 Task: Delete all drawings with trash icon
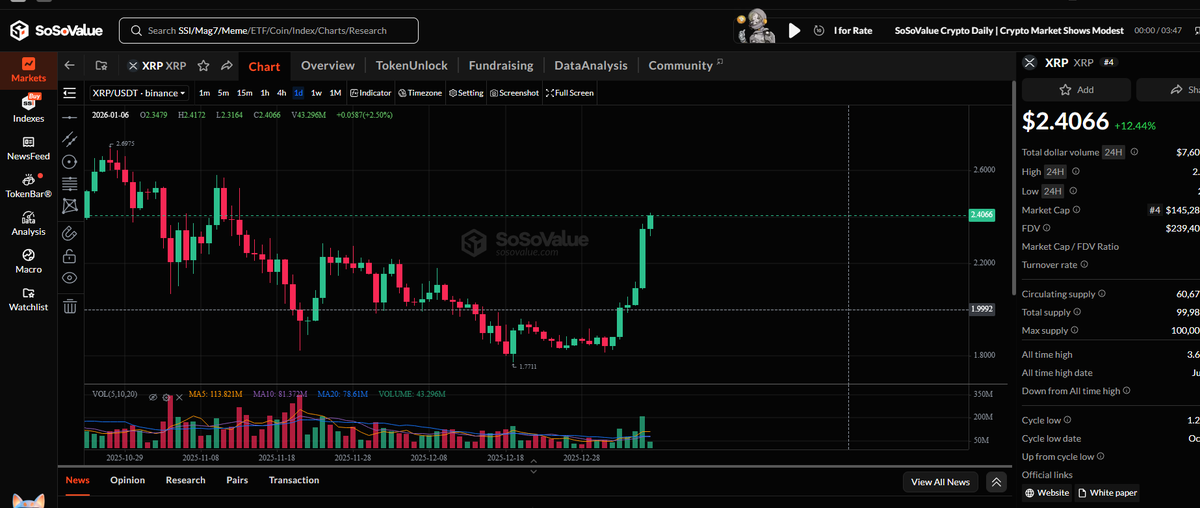coord(70,306)
